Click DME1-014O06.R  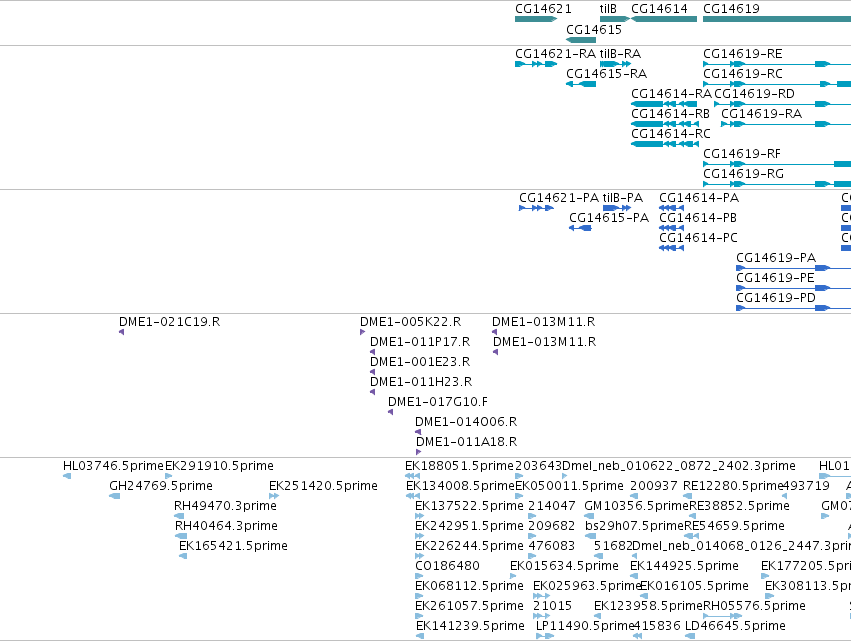418,433
